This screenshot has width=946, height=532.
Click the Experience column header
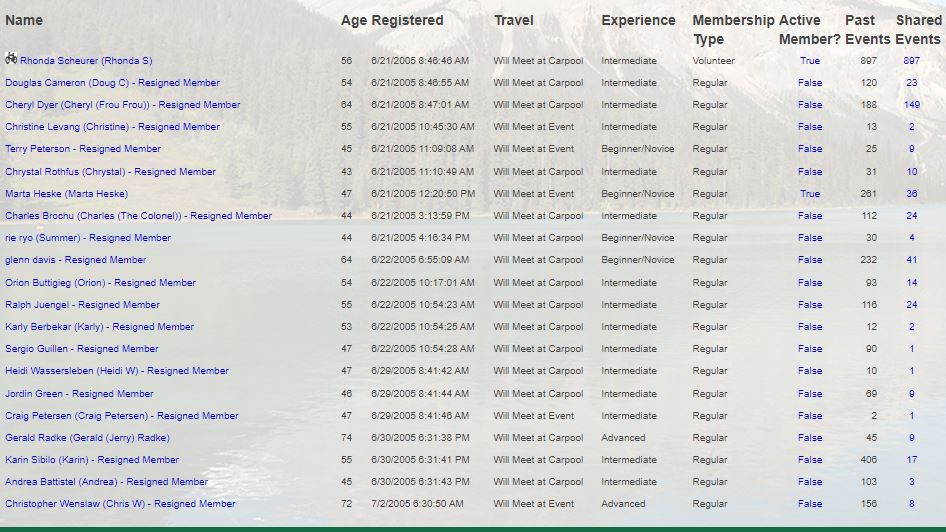pos(638,20)
